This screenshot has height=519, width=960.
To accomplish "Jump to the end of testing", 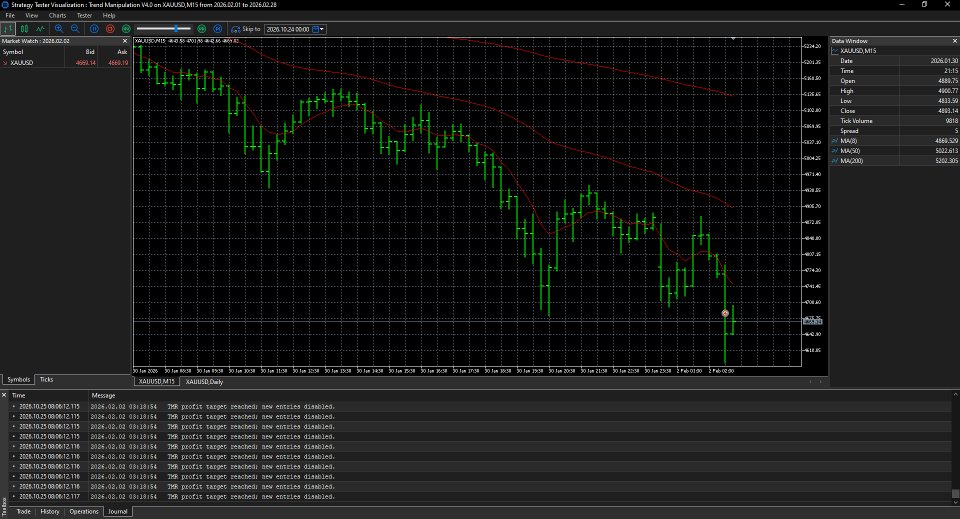I will point(217,29).
